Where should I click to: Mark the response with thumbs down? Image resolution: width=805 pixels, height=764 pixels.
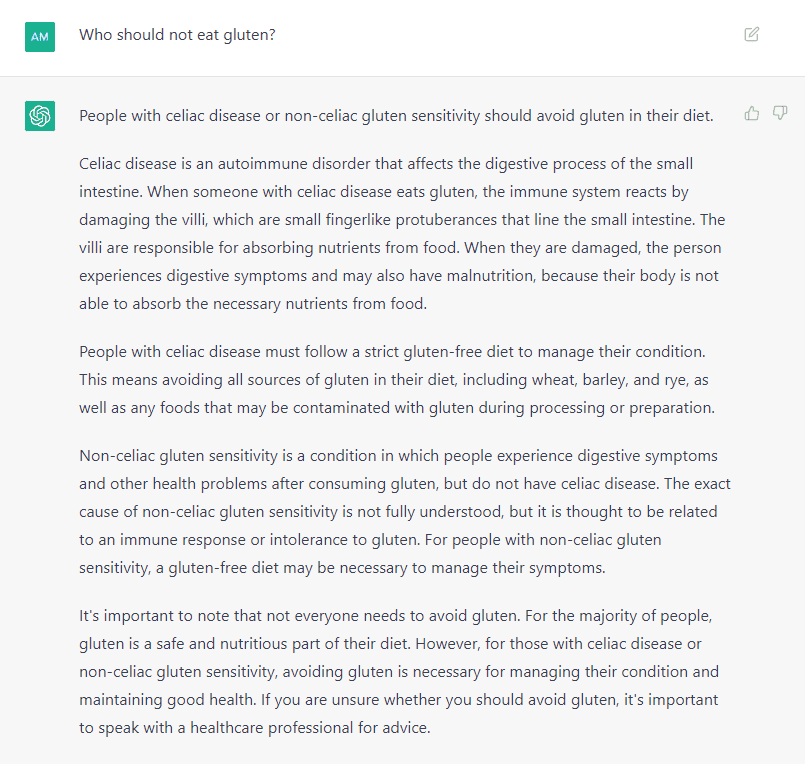click(x=780, y=113)
